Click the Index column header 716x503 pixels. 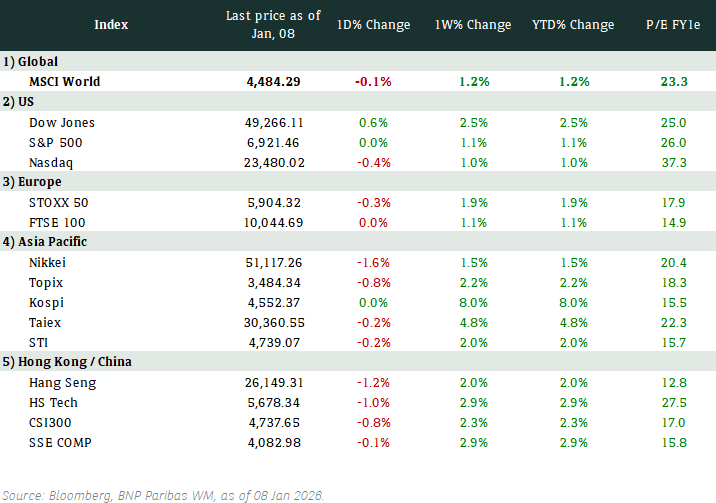pyautogui.click(x=110, y=25)
